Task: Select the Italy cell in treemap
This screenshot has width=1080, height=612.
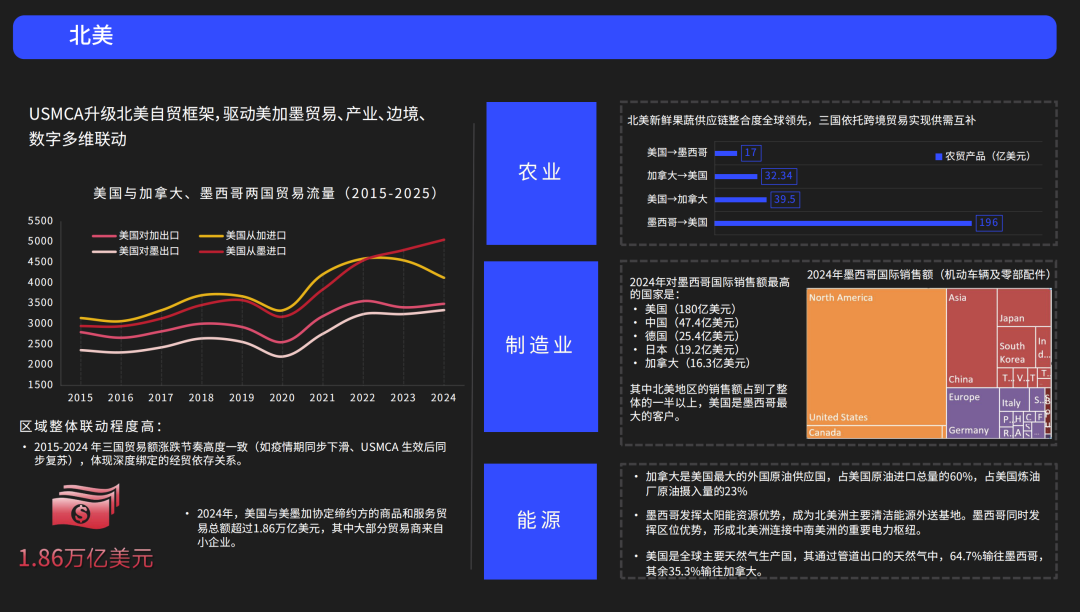Action: click(1012, 402)
